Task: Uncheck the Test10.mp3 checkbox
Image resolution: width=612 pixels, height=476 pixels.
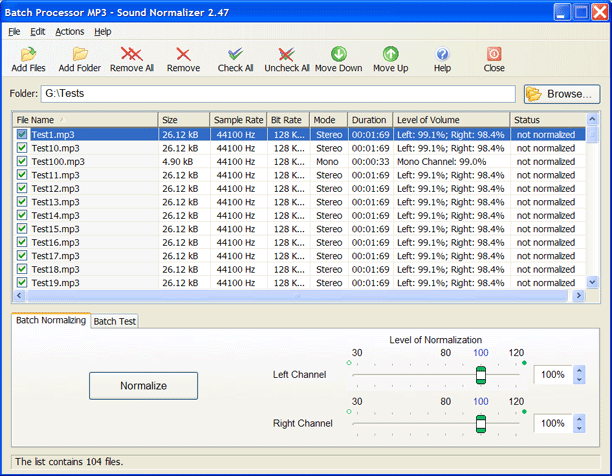Action: (22, 147)
